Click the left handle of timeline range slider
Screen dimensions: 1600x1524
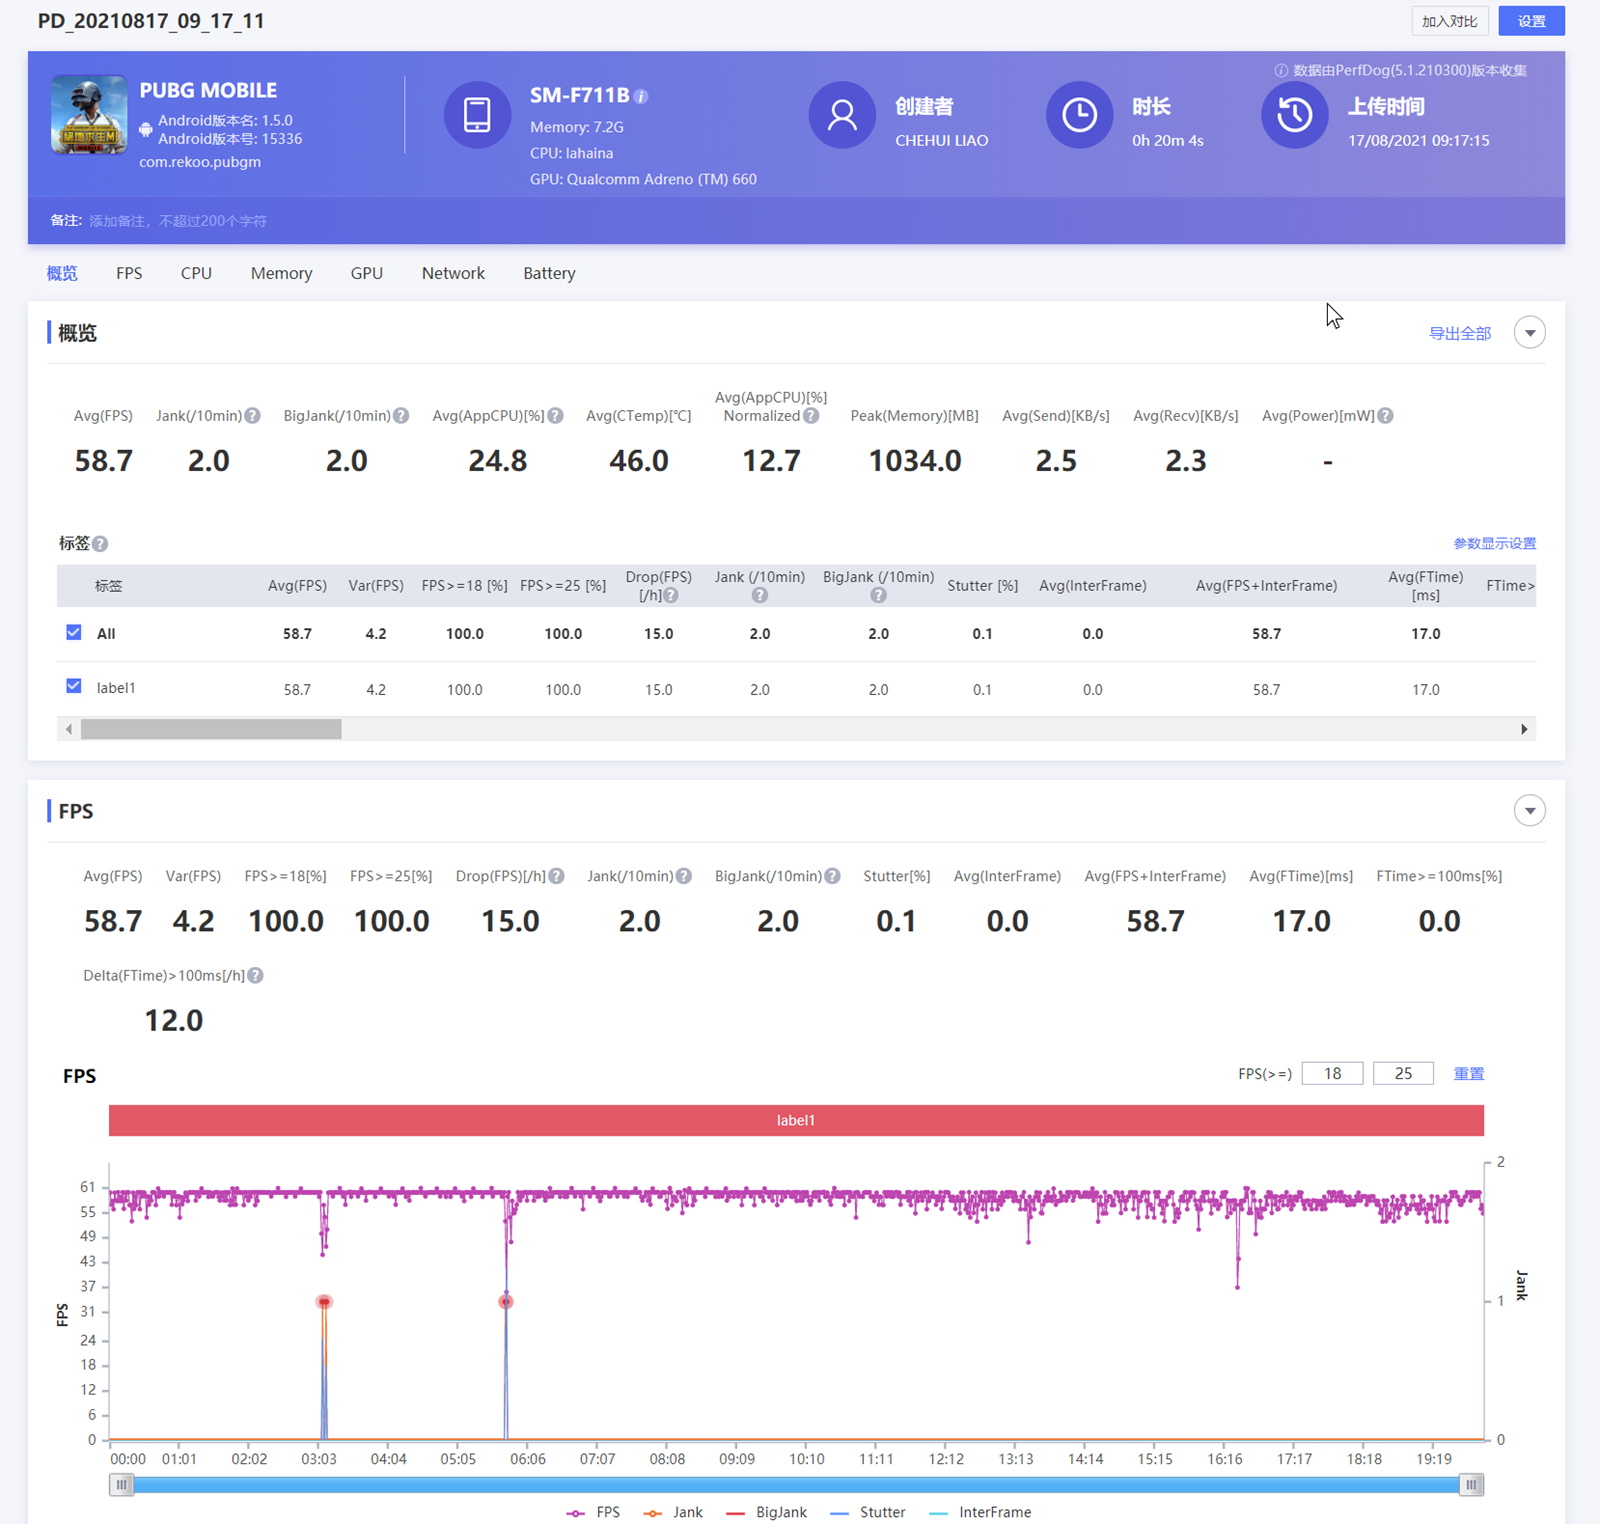tap(121, 1485)
